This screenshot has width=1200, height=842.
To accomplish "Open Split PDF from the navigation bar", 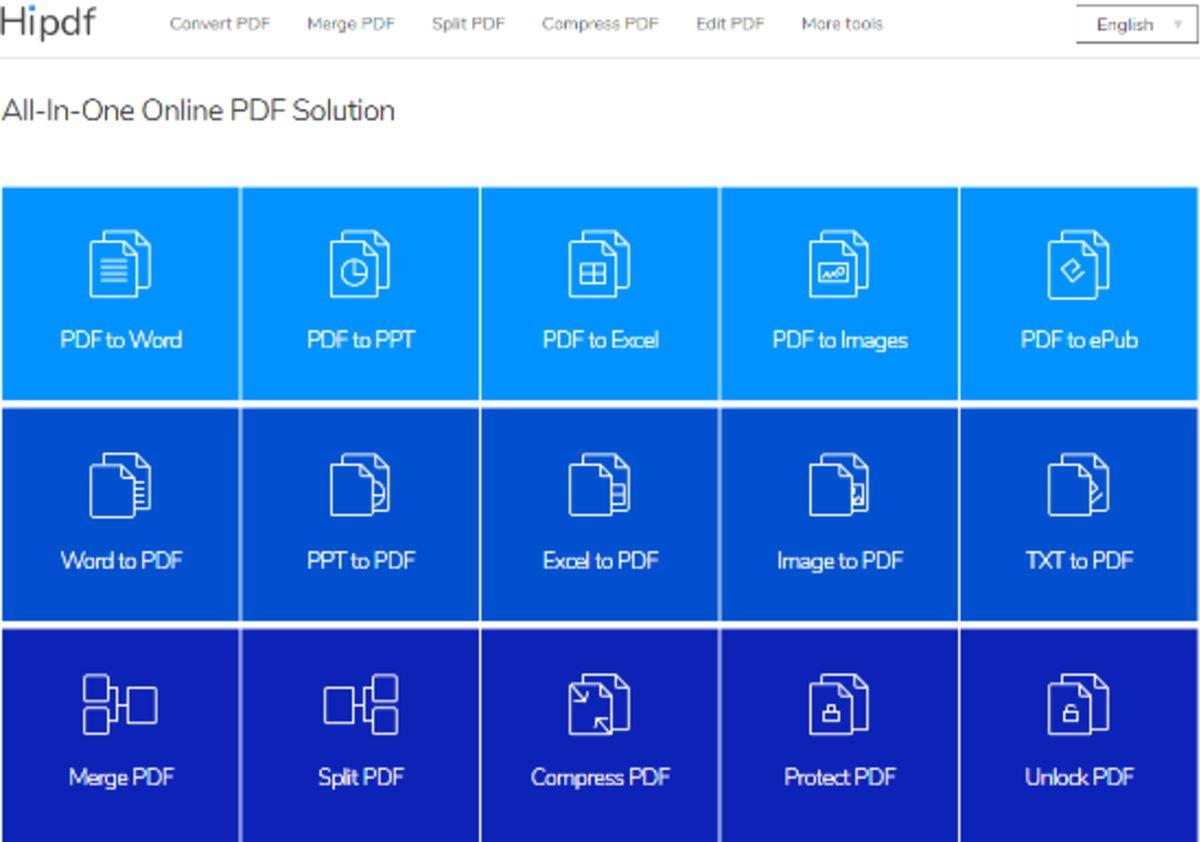I will [x=468, y=24].
